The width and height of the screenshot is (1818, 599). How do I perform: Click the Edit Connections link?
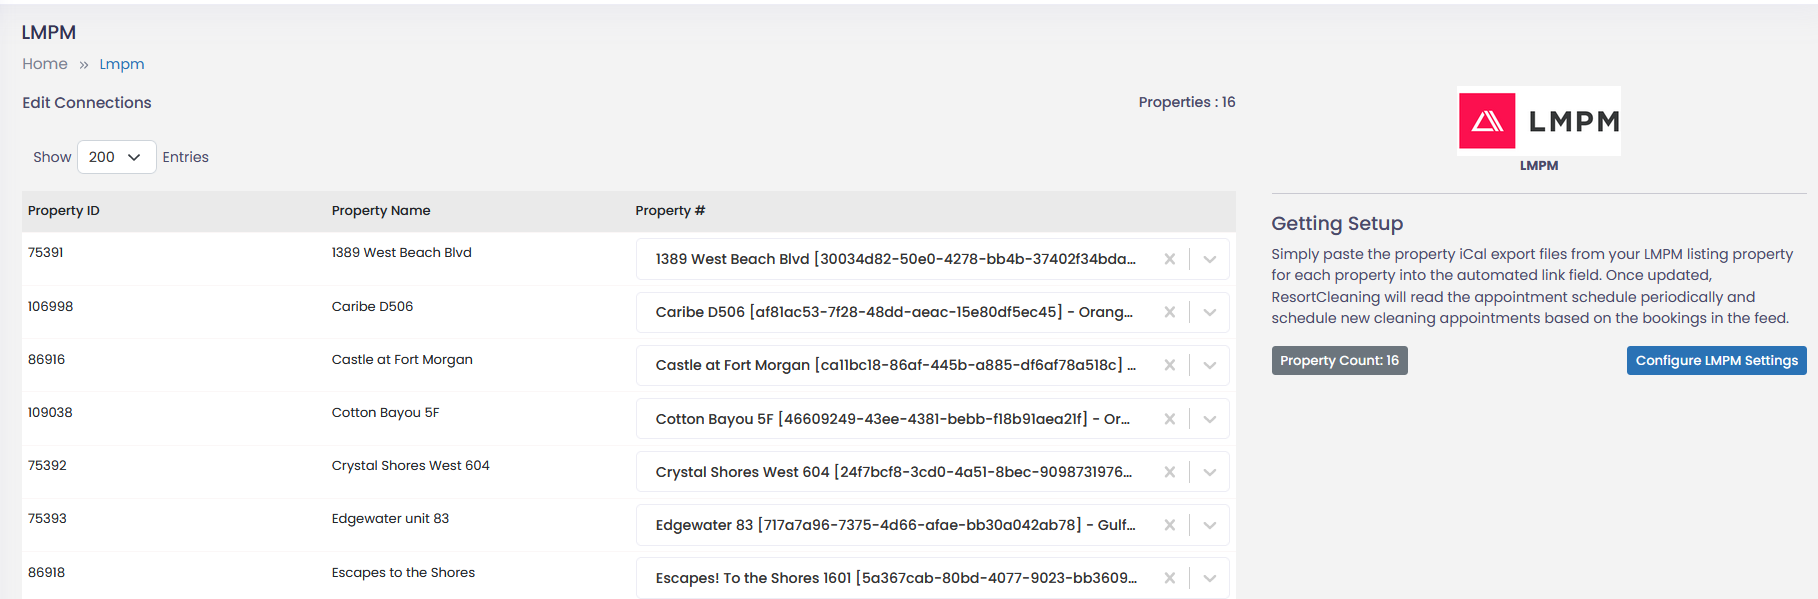(x=86, y=102)
